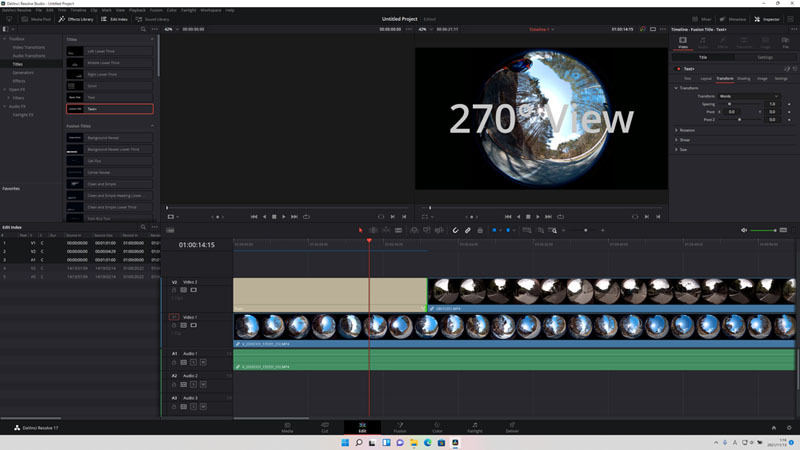Solo the Audio 2 track
The width and height of the screenshot is (800, 450).
(x=193, y=384)
